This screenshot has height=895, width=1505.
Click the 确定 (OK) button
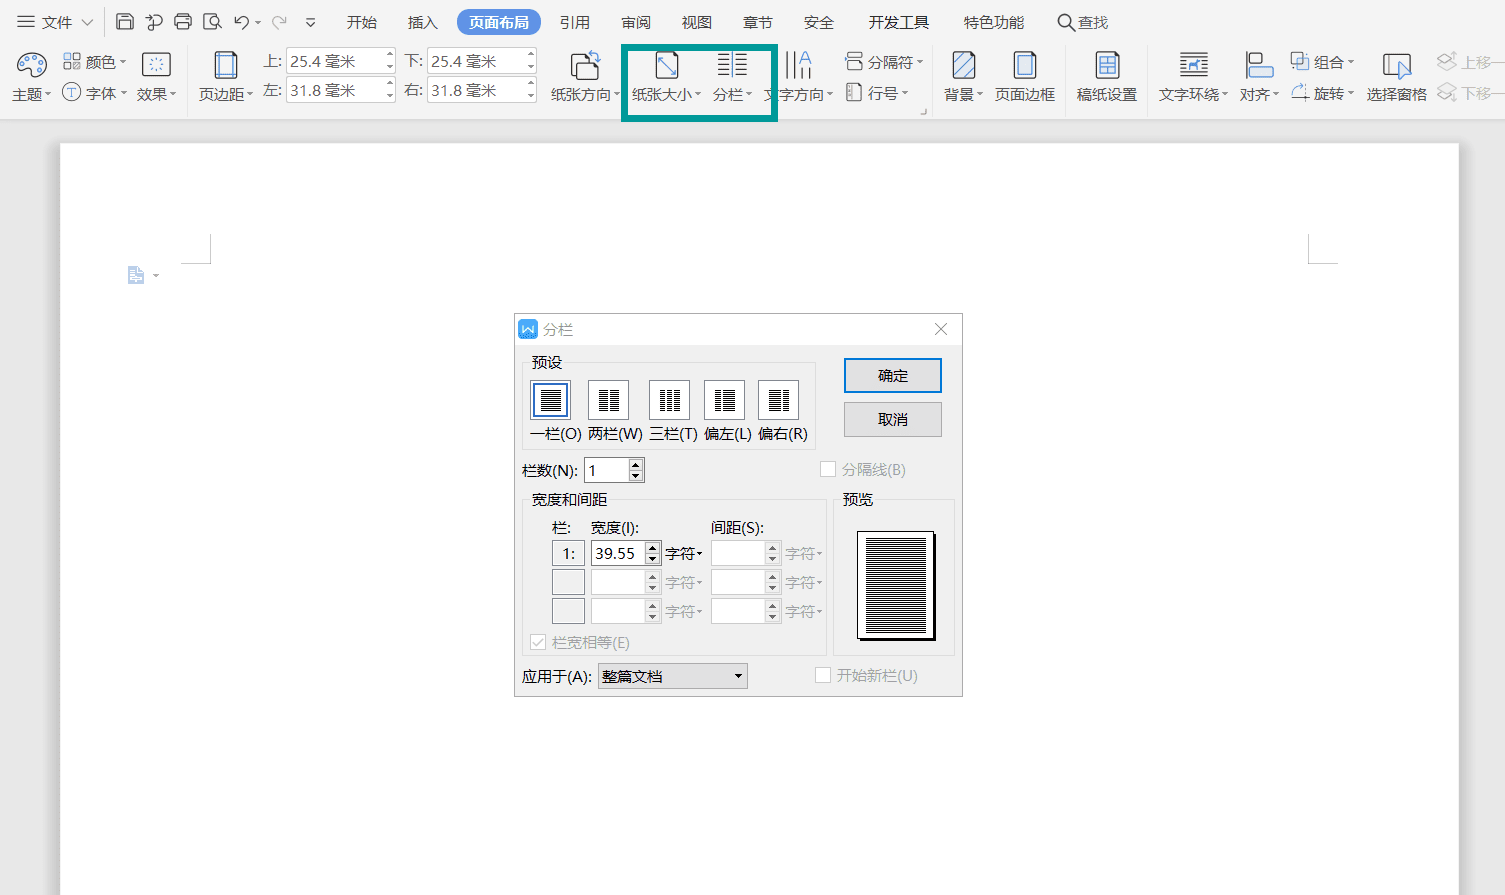pyautogui.click(x=891, y=375)
